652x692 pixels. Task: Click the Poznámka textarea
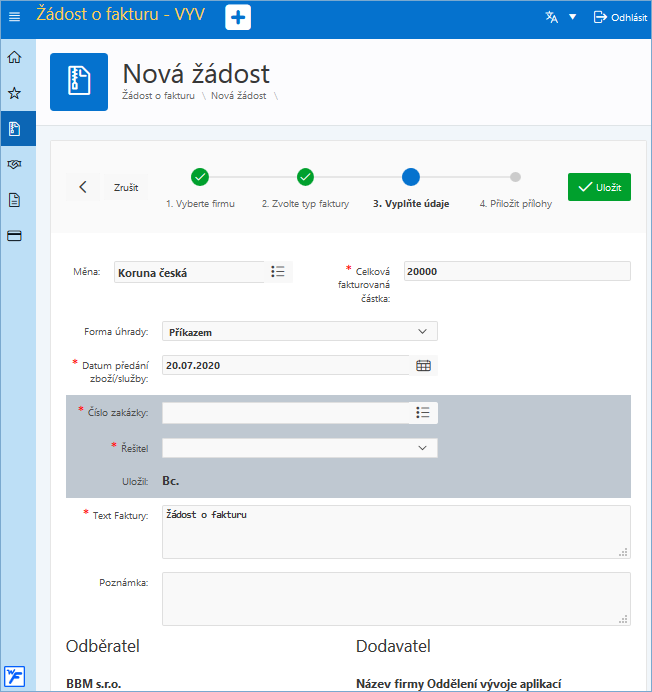(x=396, y=599)
